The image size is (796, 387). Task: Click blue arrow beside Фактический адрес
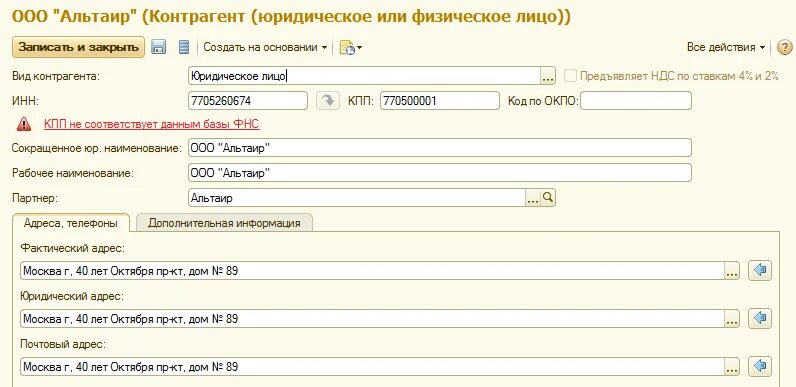click(760, 271)
